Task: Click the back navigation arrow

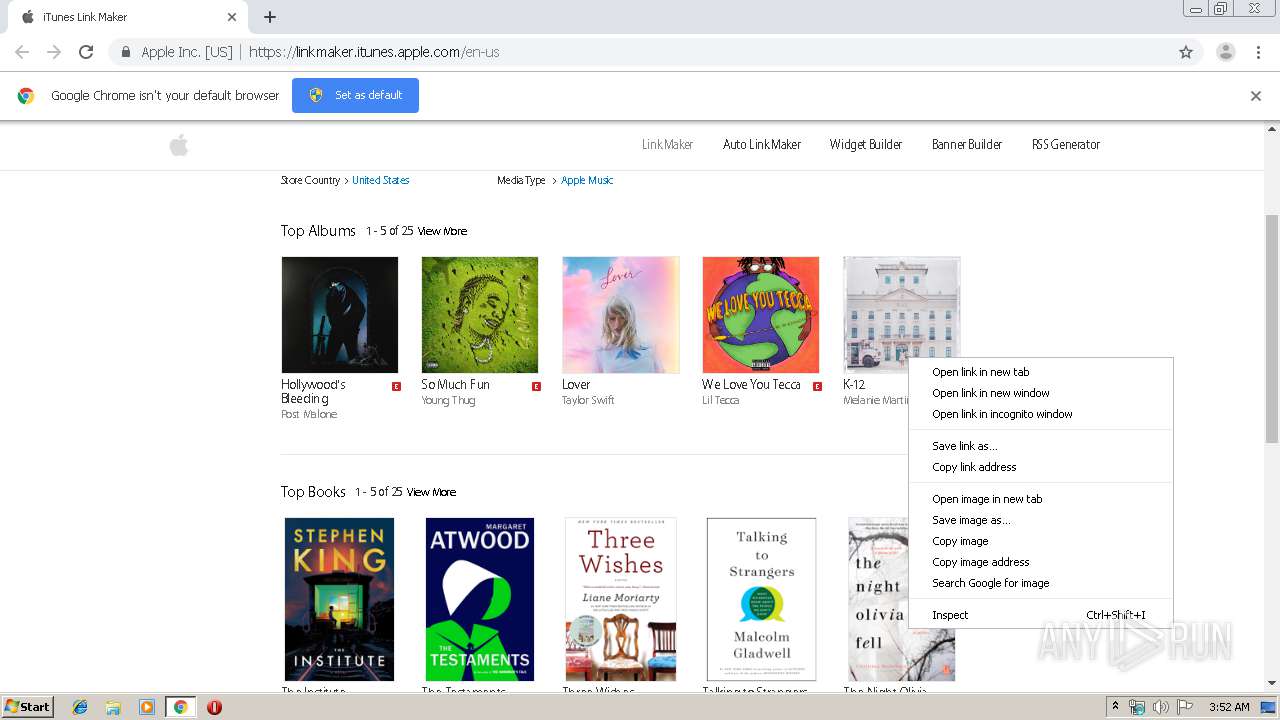Action: pos(22,52)
